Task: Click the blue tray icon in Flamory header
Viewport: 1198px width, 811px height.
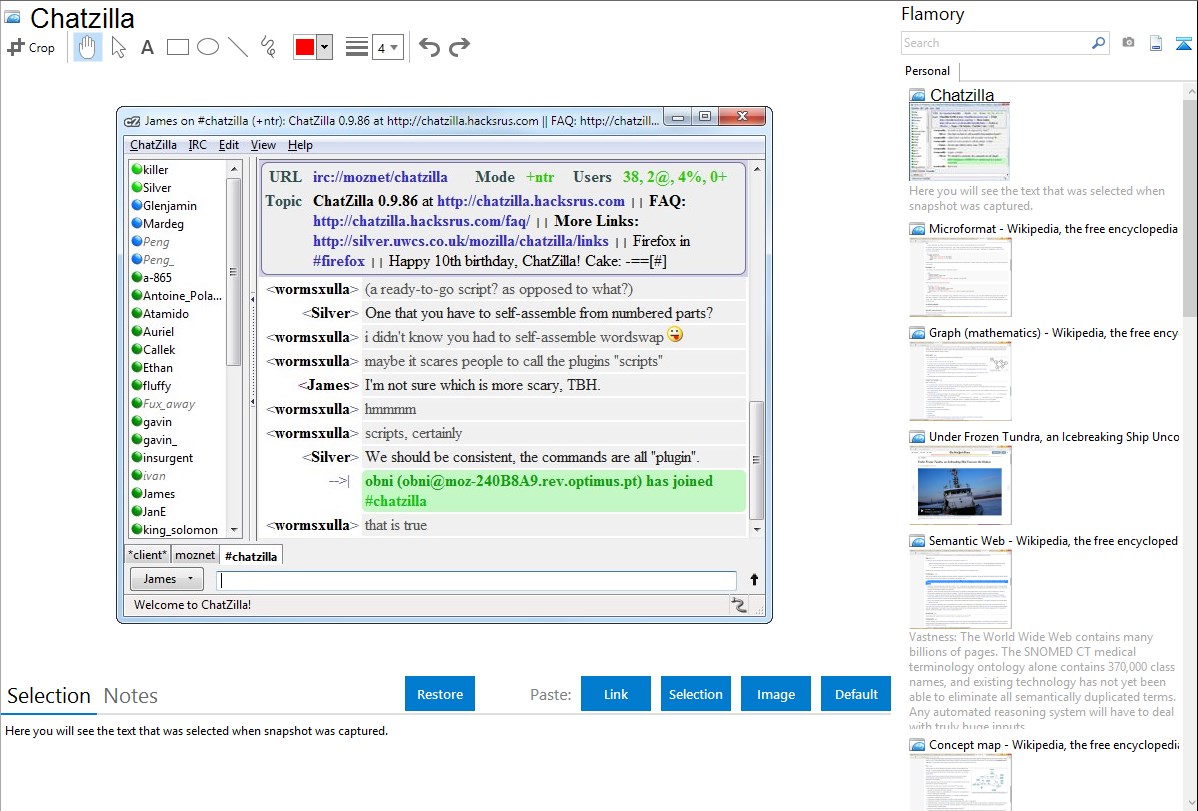Action: [x=1183, y=43]
